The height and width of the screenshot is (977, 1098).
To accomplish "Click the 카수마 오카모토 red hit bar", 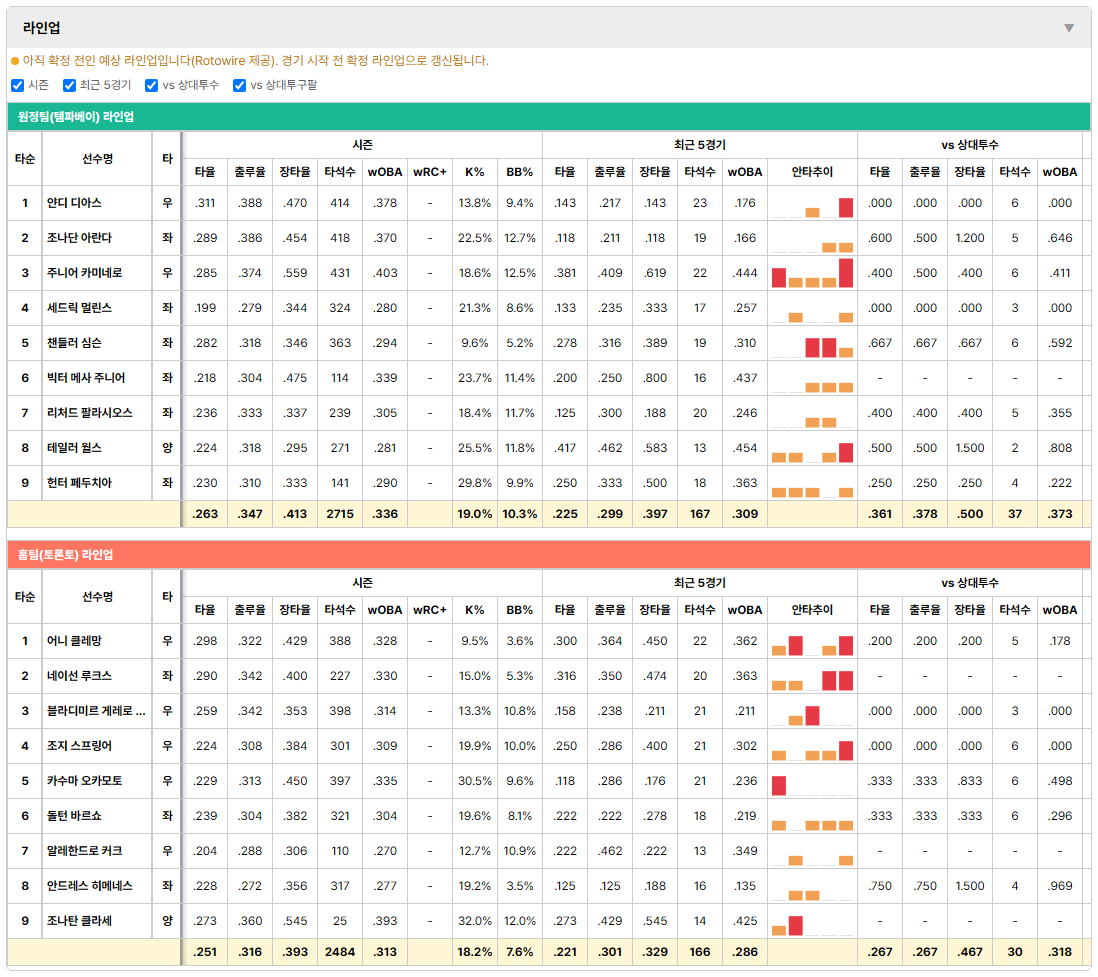I will (x=779, y=786).
